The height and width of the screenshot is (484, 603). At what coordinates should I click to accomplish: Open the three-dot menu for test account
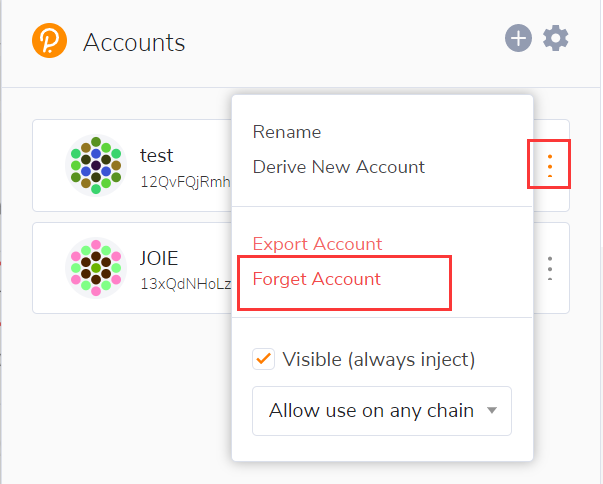point(550,166)
